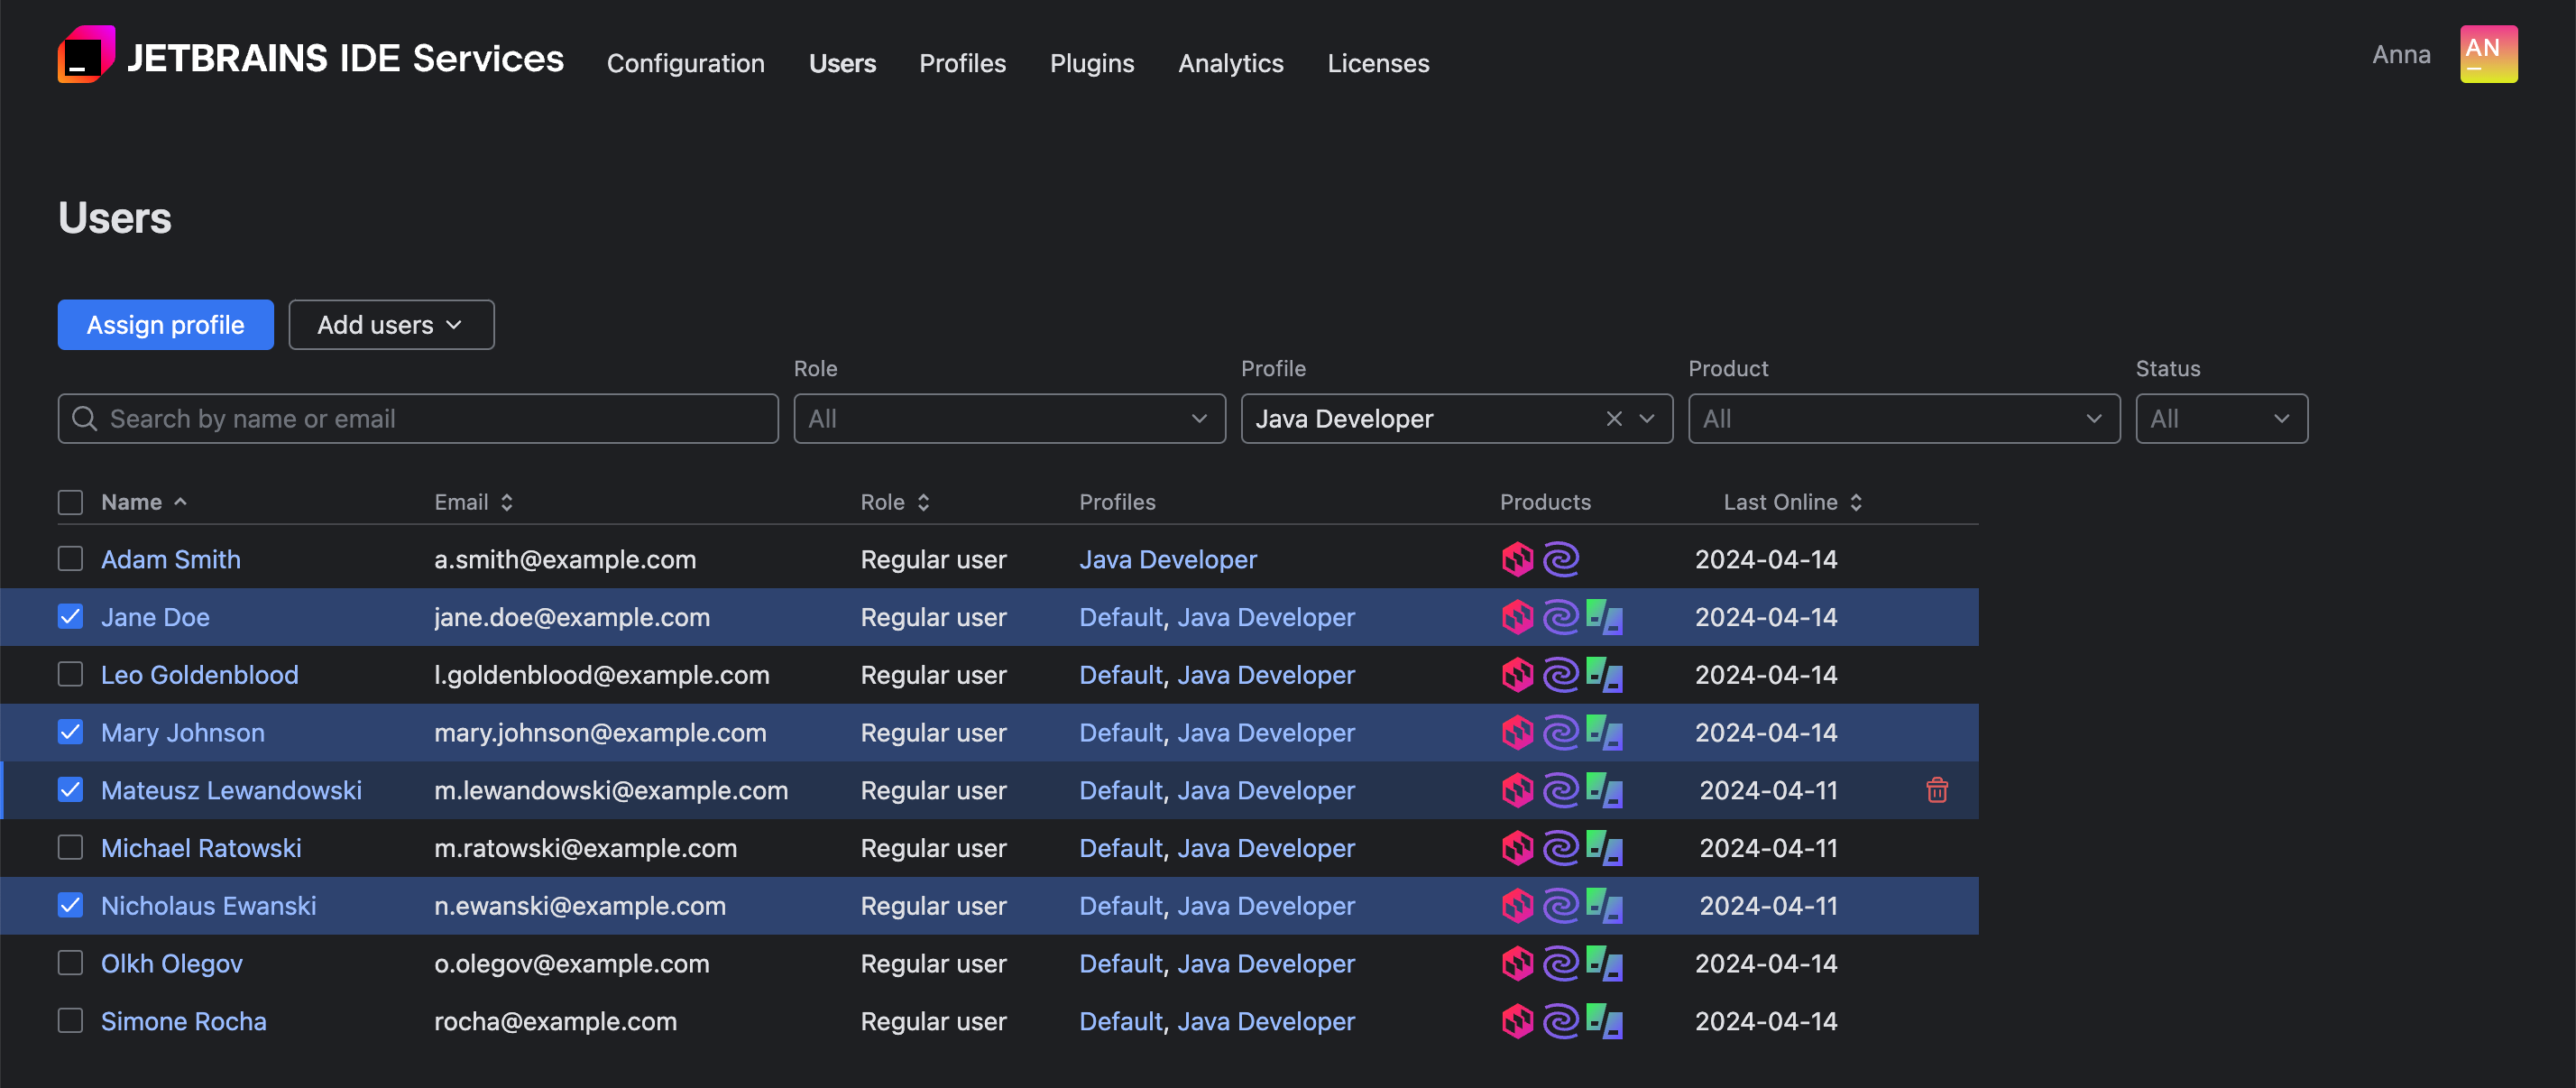
Task: Sort table by Role column header
Action: [895, 502]
